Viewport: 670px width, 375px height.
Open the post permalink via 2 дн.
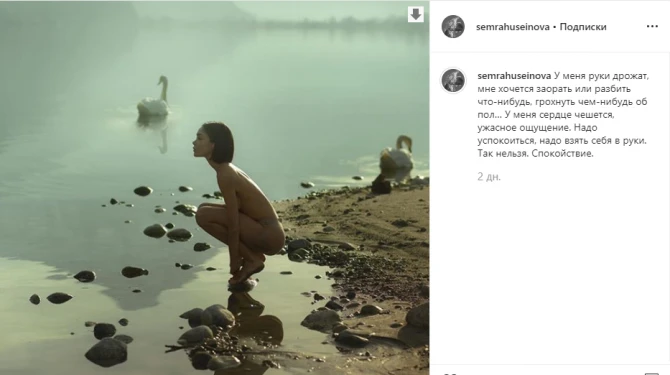coord(489,177)
